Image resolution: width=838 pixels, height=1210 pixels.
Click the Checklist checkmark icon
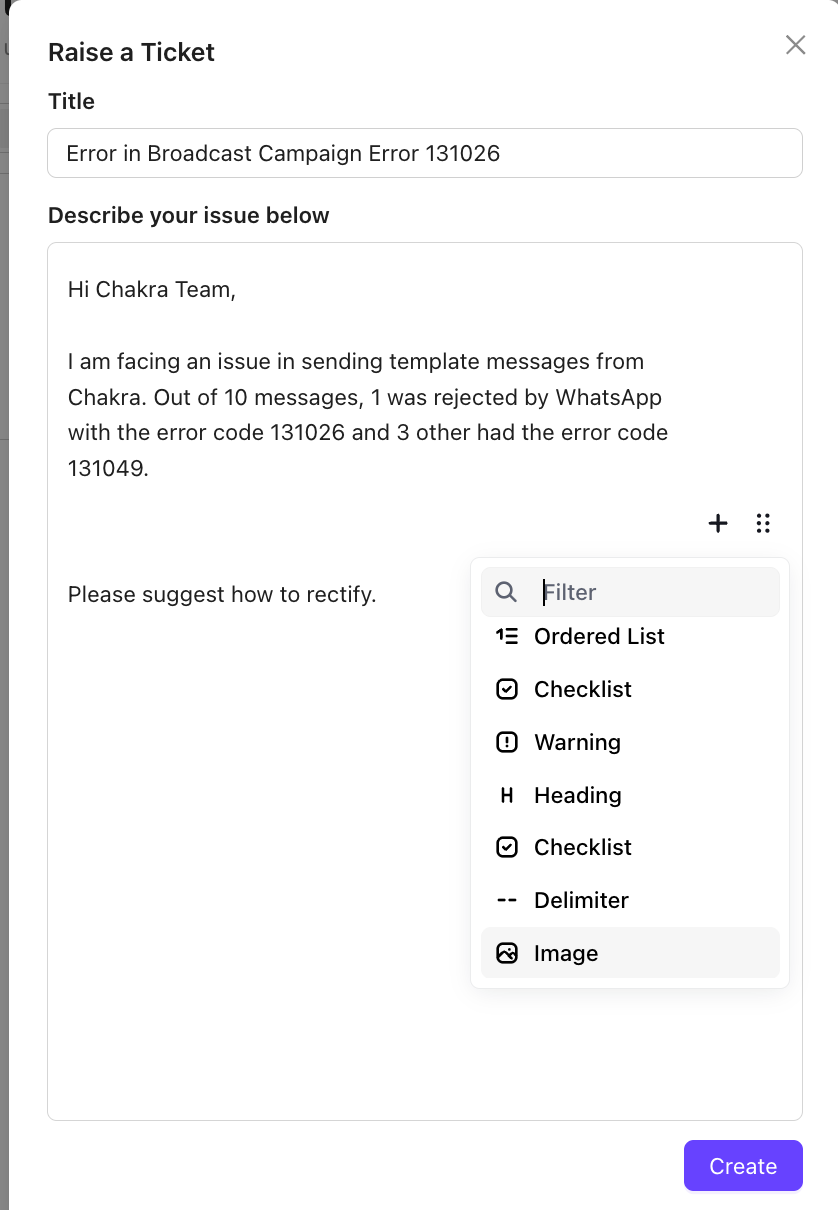(x=507, y=689)
